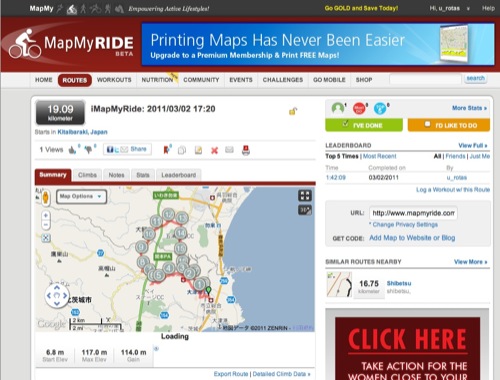Click the green start pin on the map

coord(208,290)
